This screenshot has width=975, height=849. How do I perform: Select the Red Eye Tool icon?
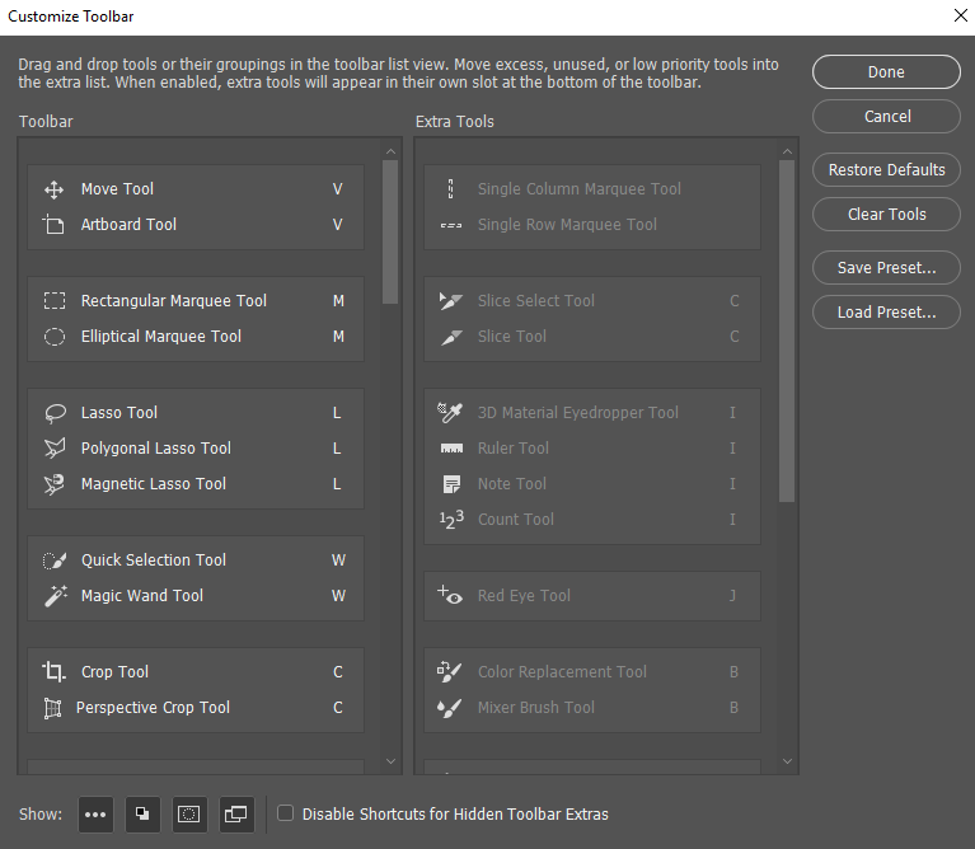451,596
